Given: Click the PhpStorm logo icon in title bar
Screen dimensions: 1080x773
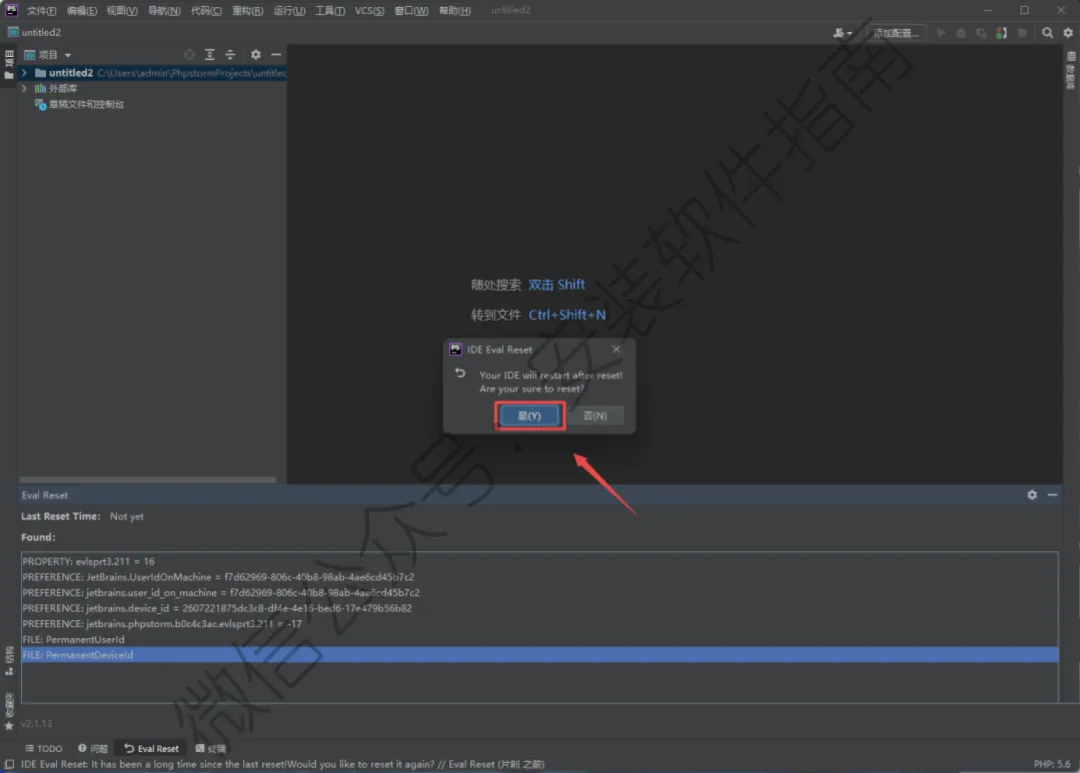Looking at the screenshot, I should [11, 10].
